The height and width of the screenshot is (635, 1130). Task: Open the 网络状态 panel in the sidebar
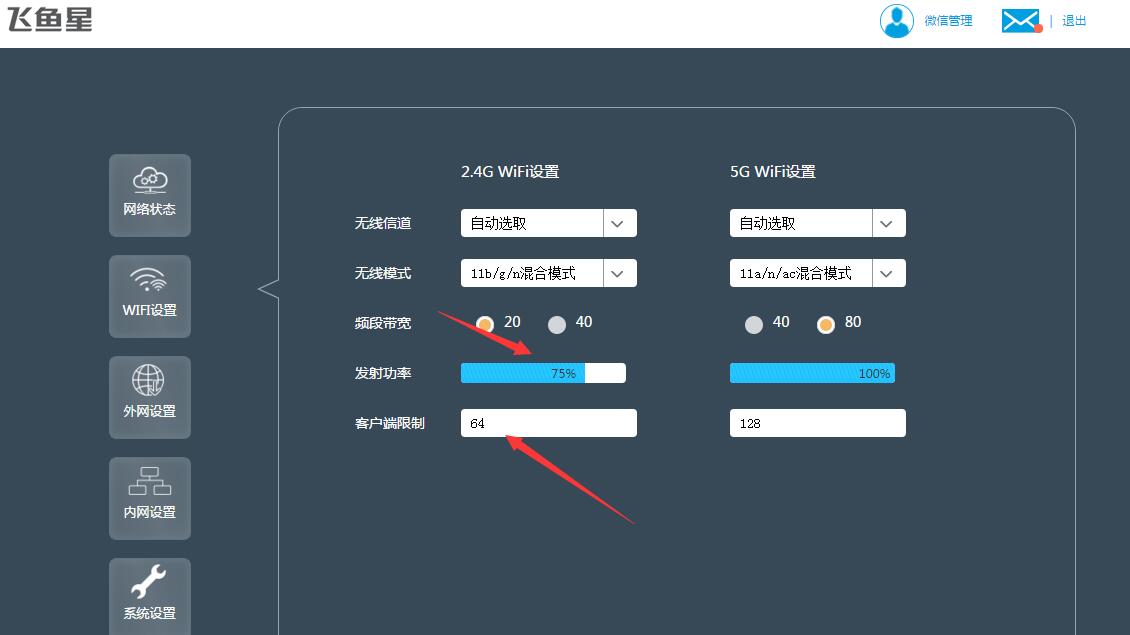pos(149,195)
